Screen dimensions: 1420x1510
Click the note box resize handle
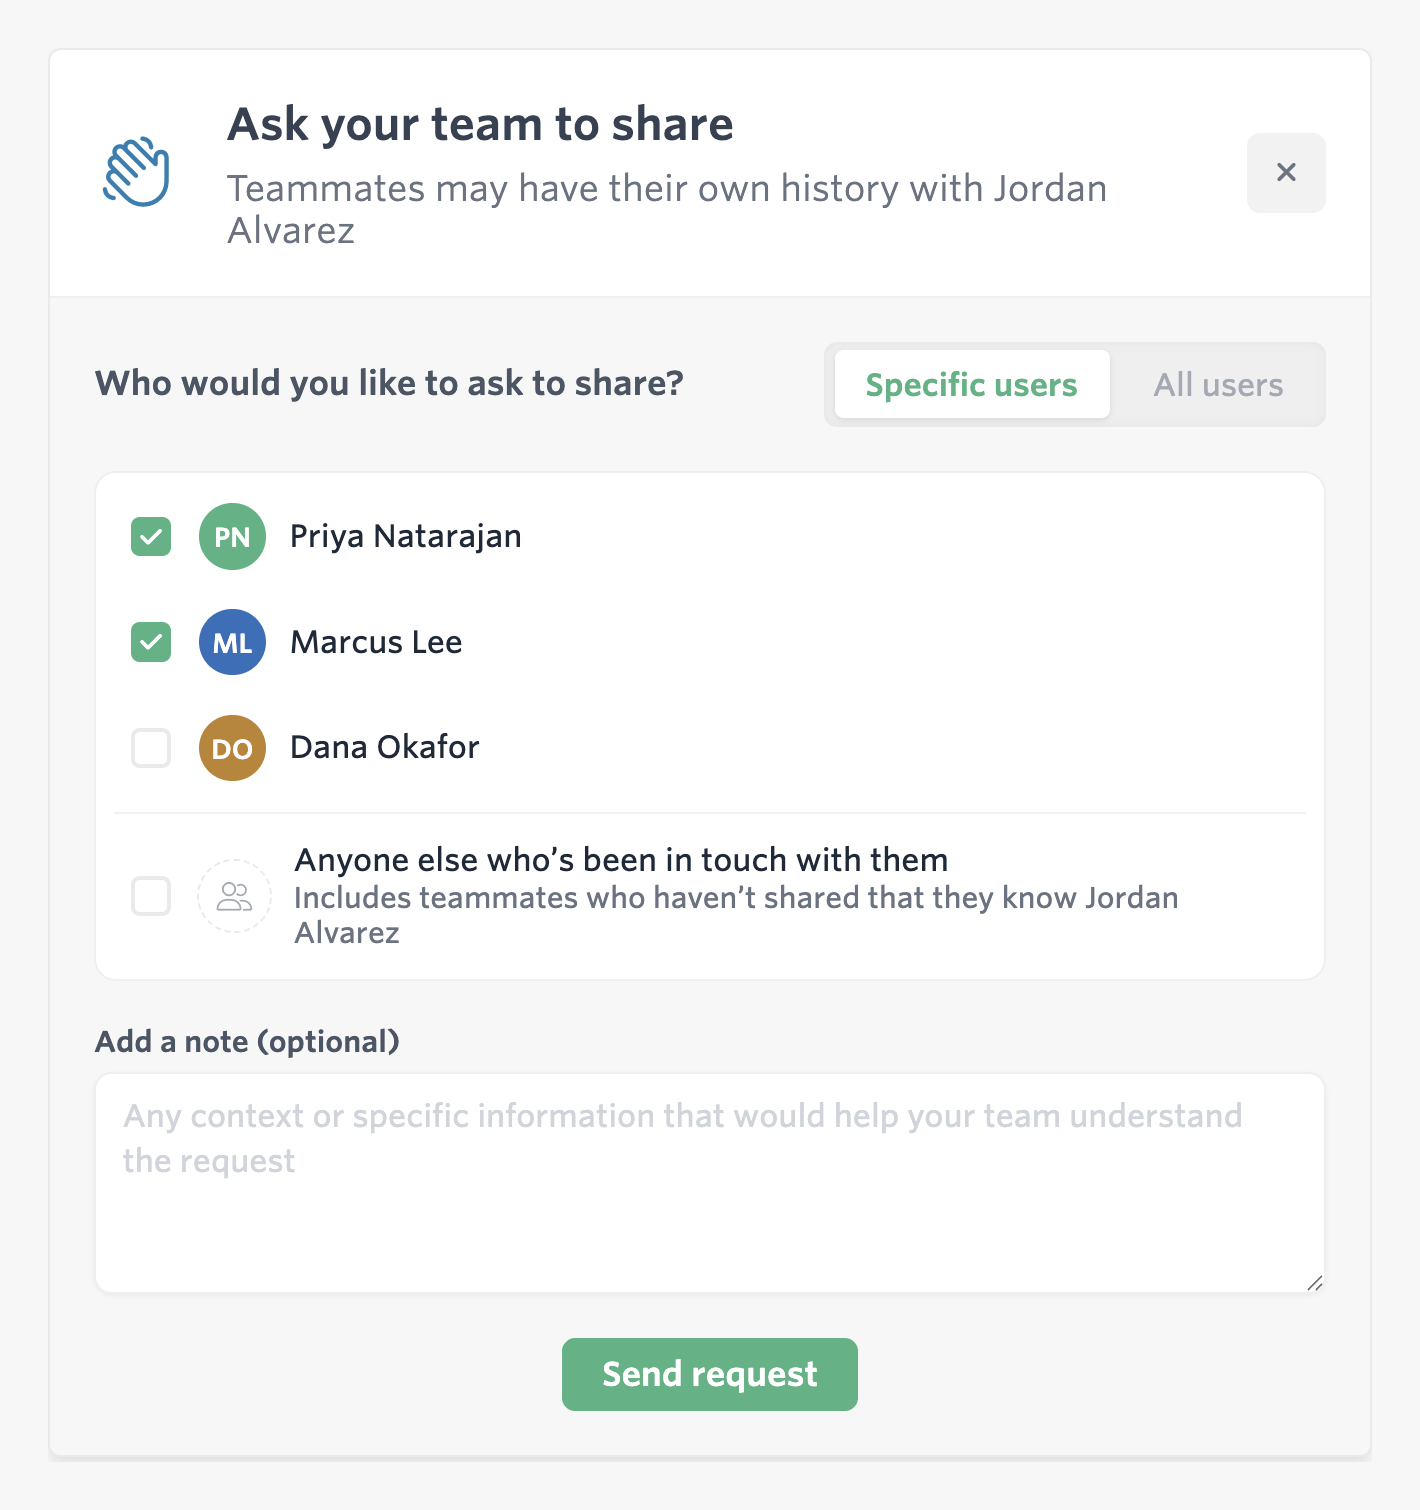pos(1315,1283)
